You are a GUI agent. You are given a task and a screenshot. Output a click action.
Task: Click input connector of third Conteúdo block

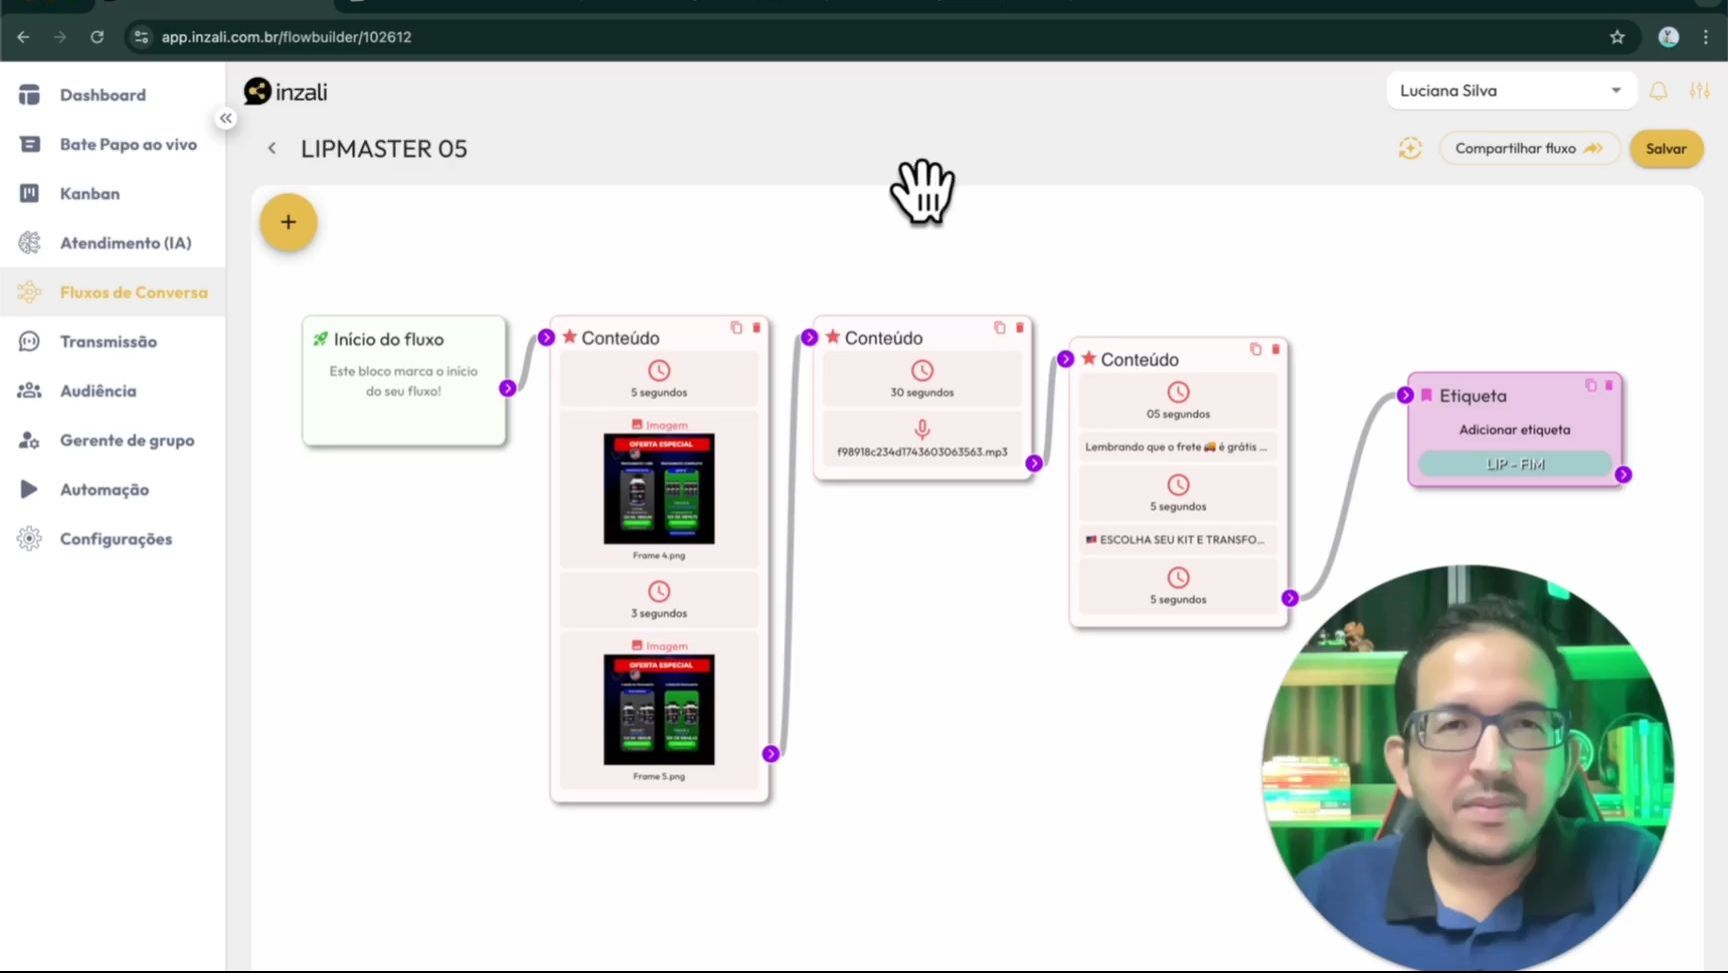coord(1065,359)
